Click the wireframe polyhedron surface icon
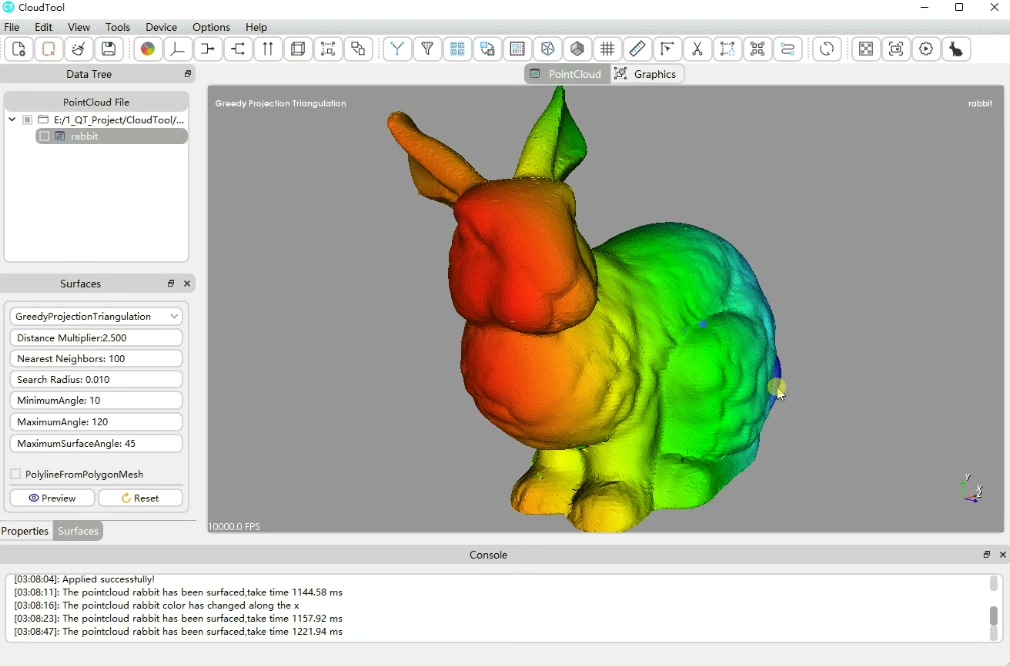The image size is (1010, 666). [x=548, y=49]
